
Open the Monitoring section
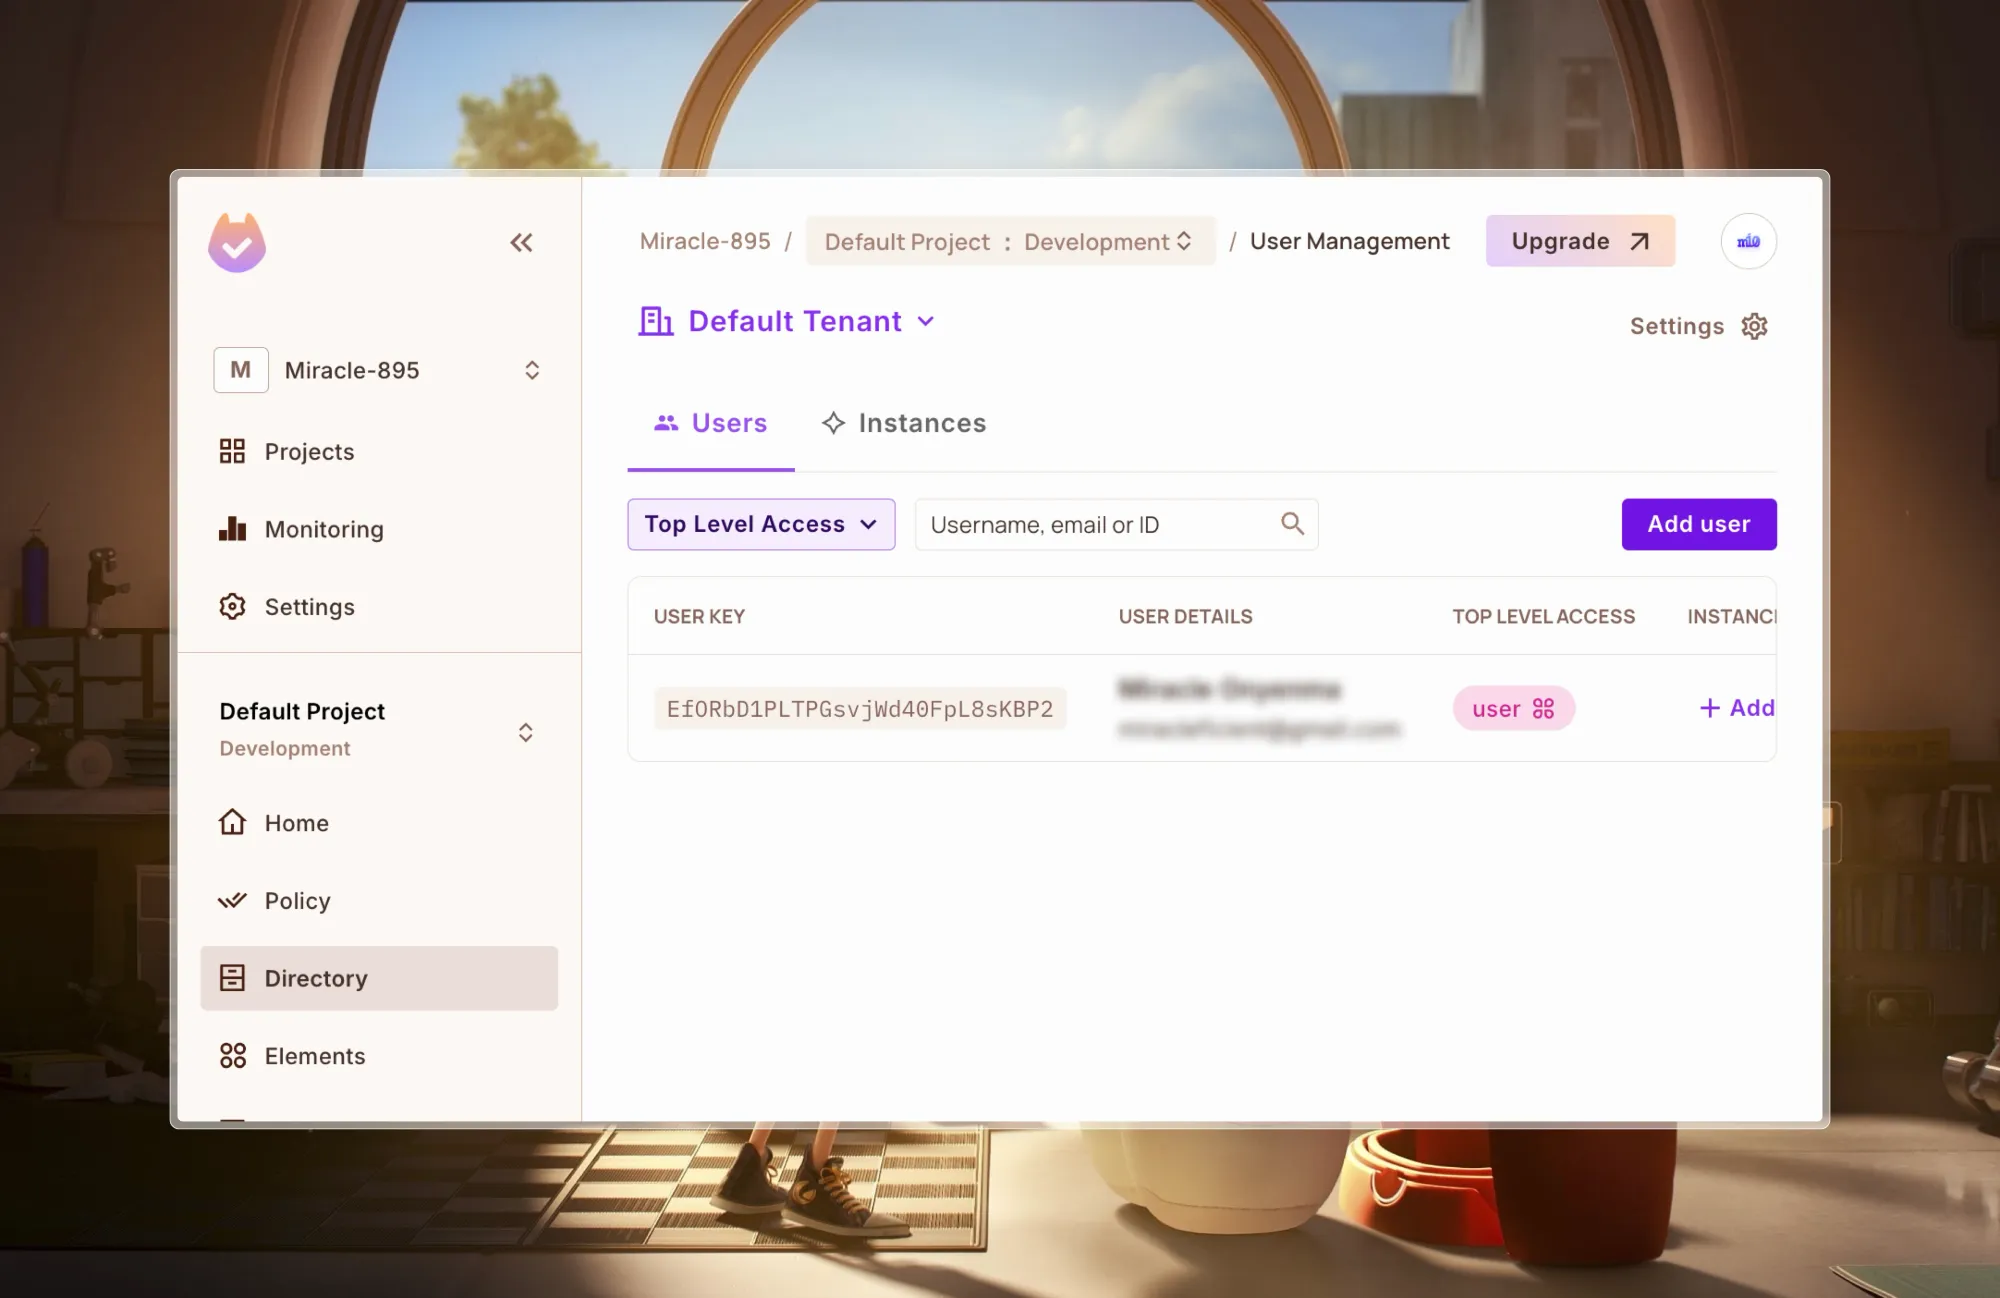(x=323, y=529)
